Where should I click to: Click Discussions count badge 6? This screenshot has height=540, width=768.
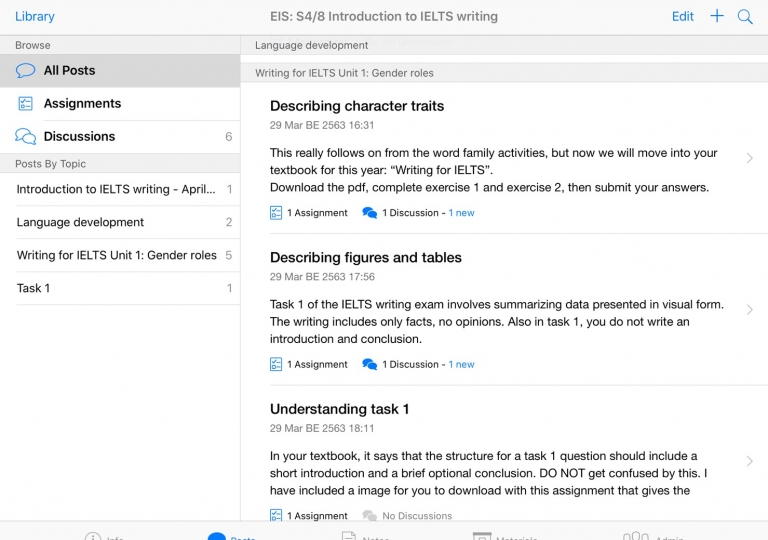228,137
